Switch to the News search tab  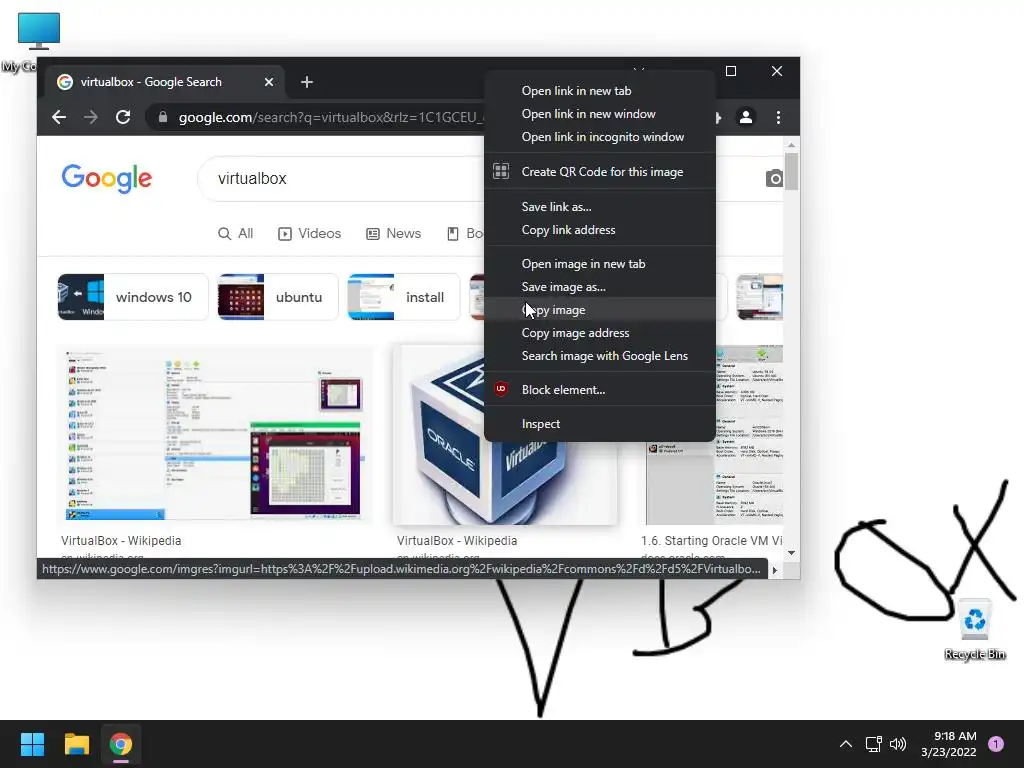coord(394,234)
